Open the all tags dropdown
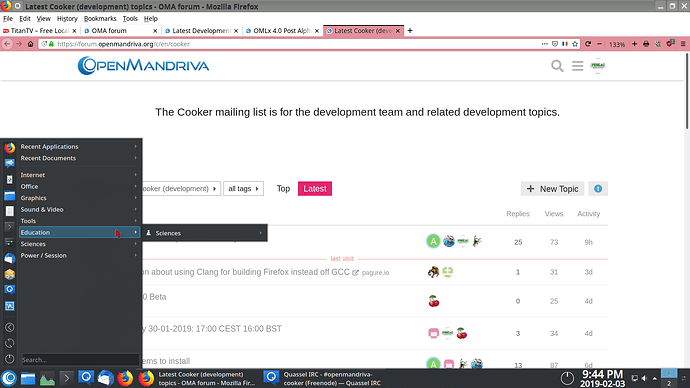The height and width of the screenshot is (388, 690). (243, 189)
